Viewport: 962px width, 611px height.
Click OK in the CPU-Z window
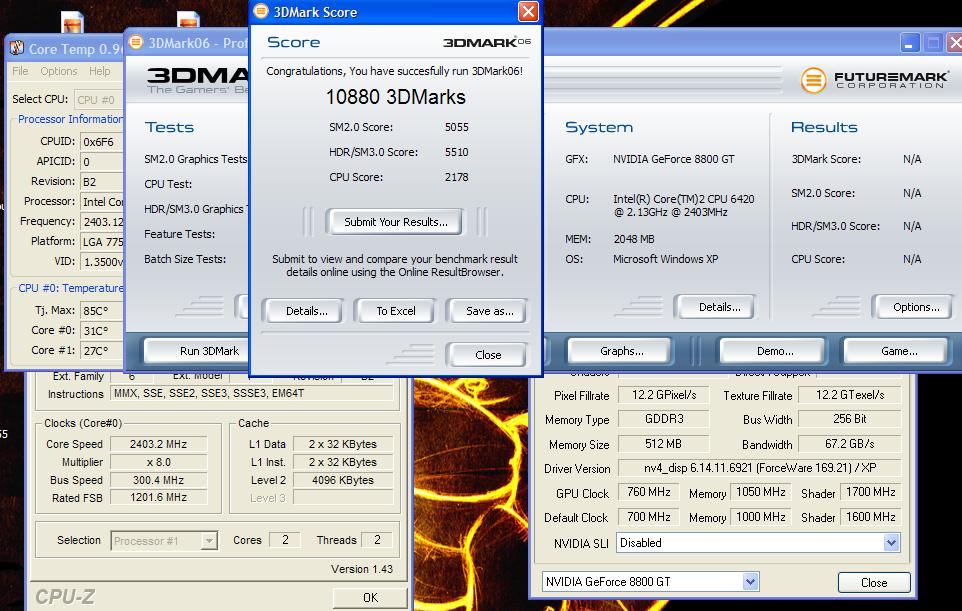point(370,598)
